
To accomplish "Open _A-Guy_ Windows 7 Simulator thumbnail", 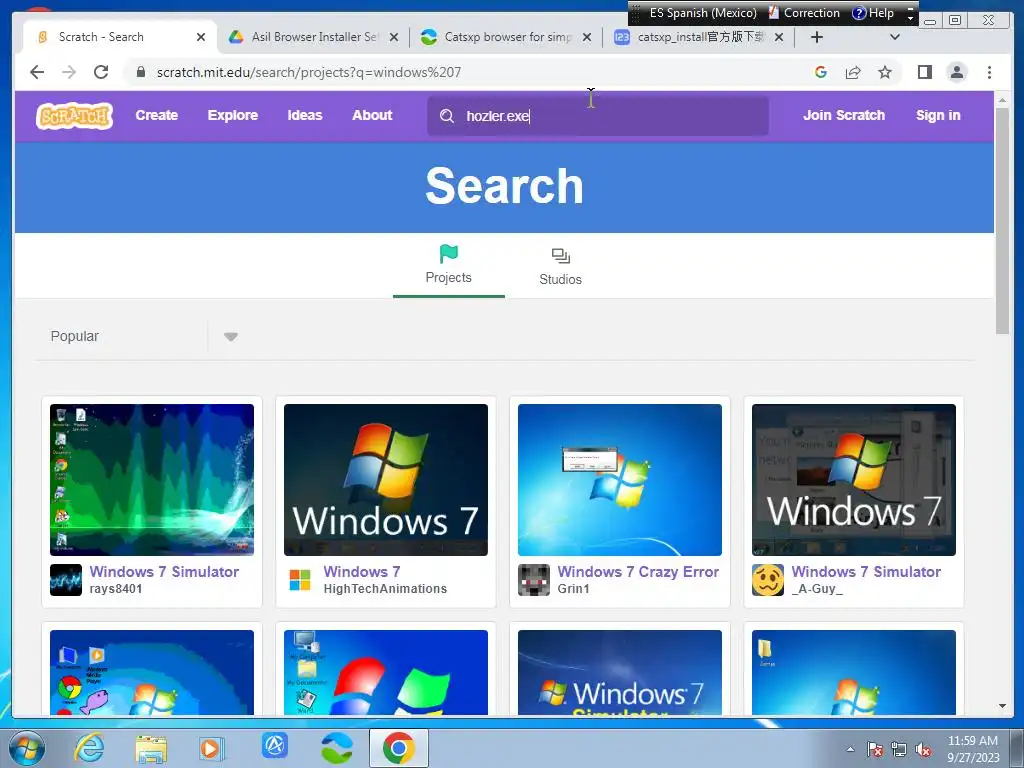I will (854, 480).
